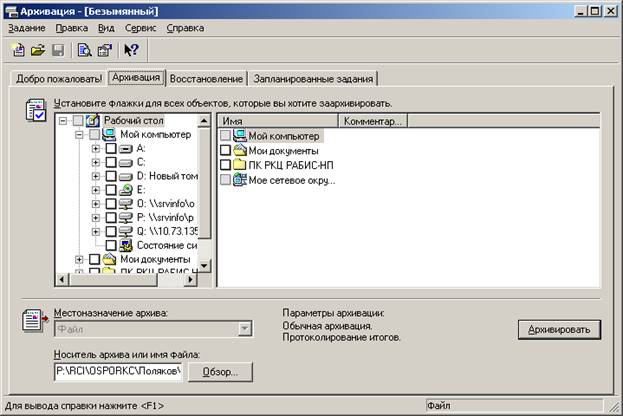Click the Мои документы icon in right list
This screenshot has height=416, width=623.
pos(240,150)
